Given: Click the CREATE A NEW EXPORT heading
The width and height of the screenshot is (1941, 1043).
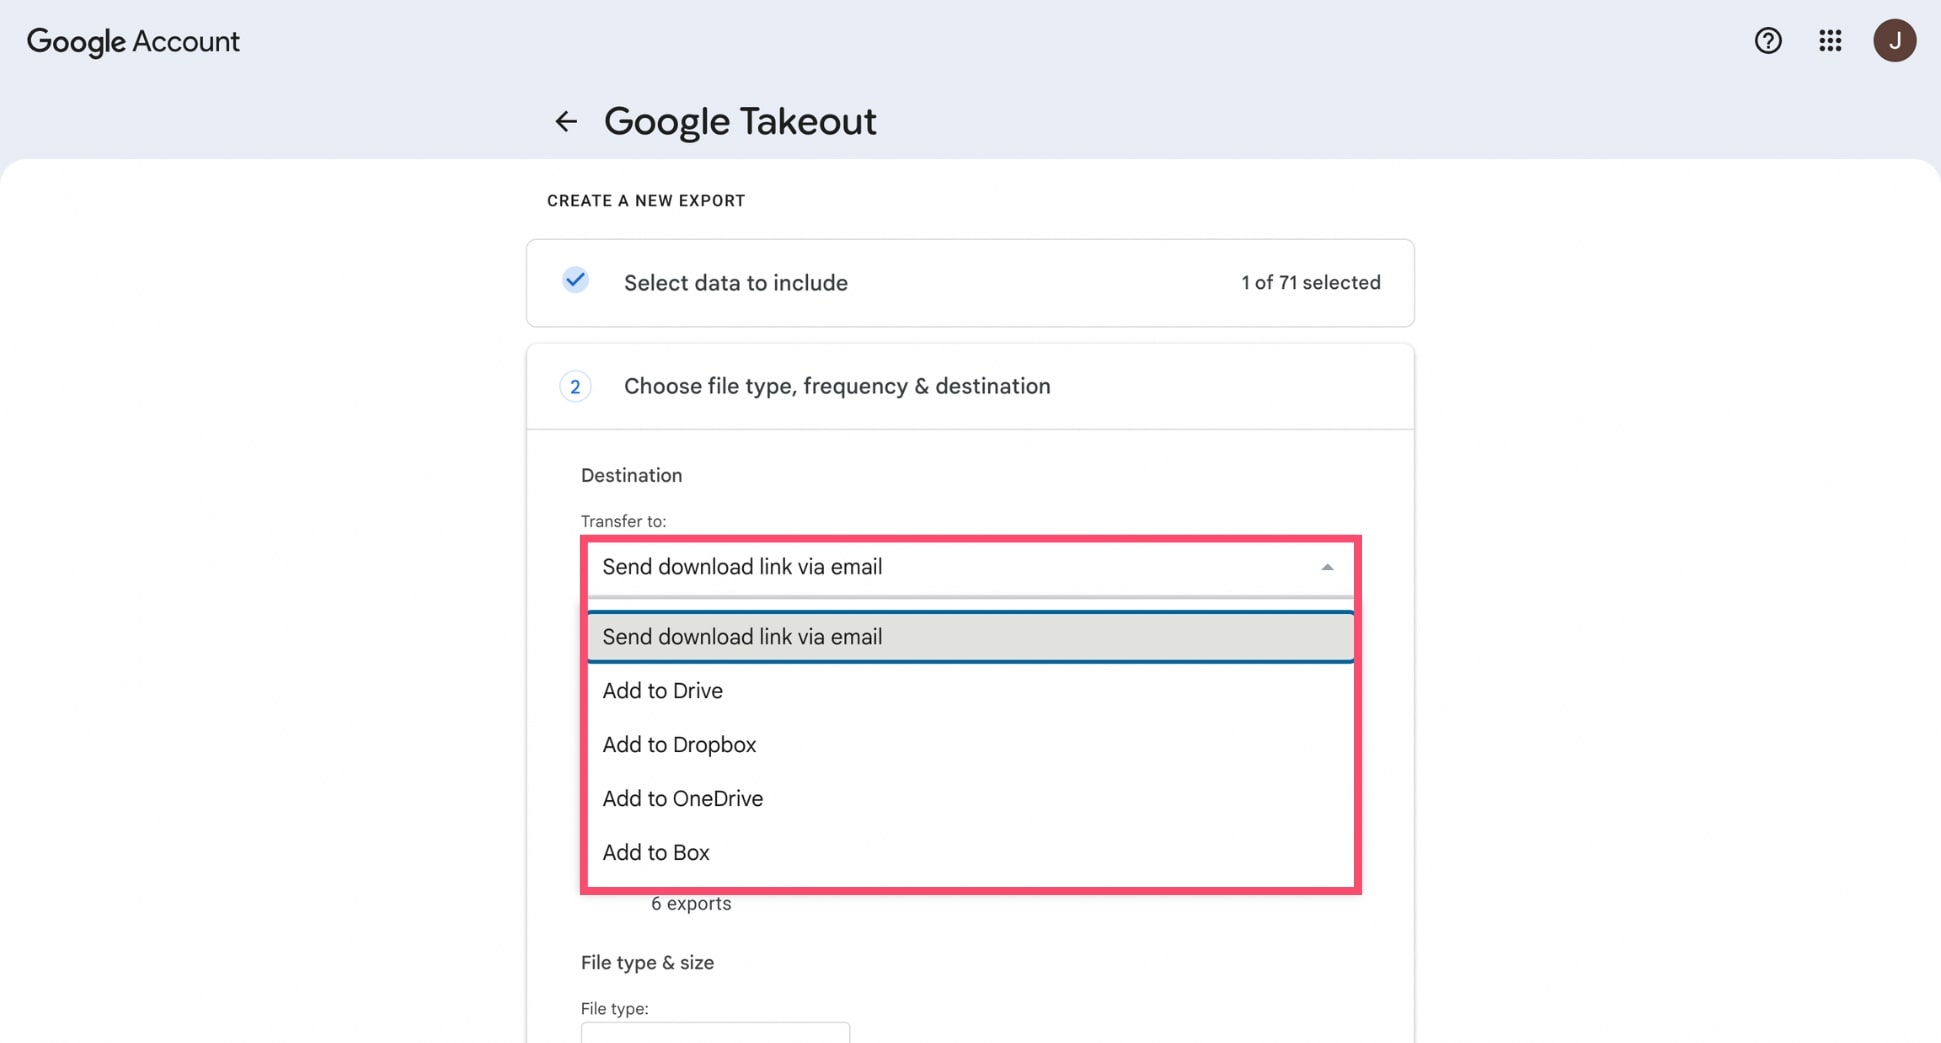Looking at the screenshot, I should [x=645, y=200].
